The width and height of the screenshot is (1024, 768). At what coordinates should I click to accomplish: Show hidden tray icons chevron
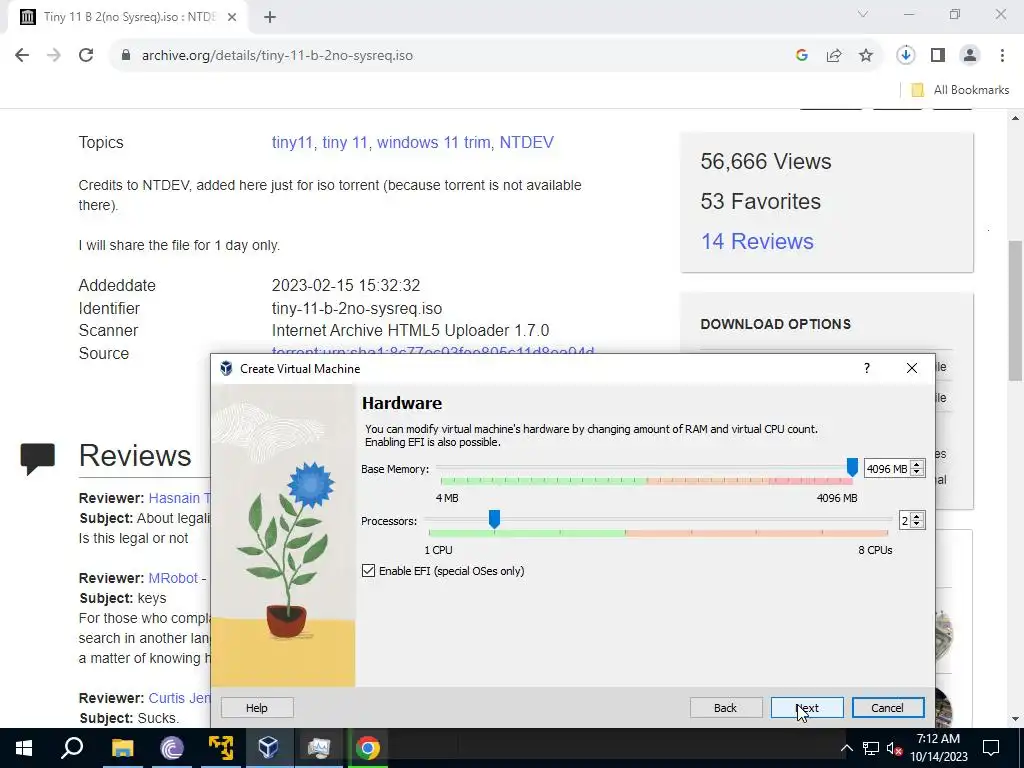[846, 748]
